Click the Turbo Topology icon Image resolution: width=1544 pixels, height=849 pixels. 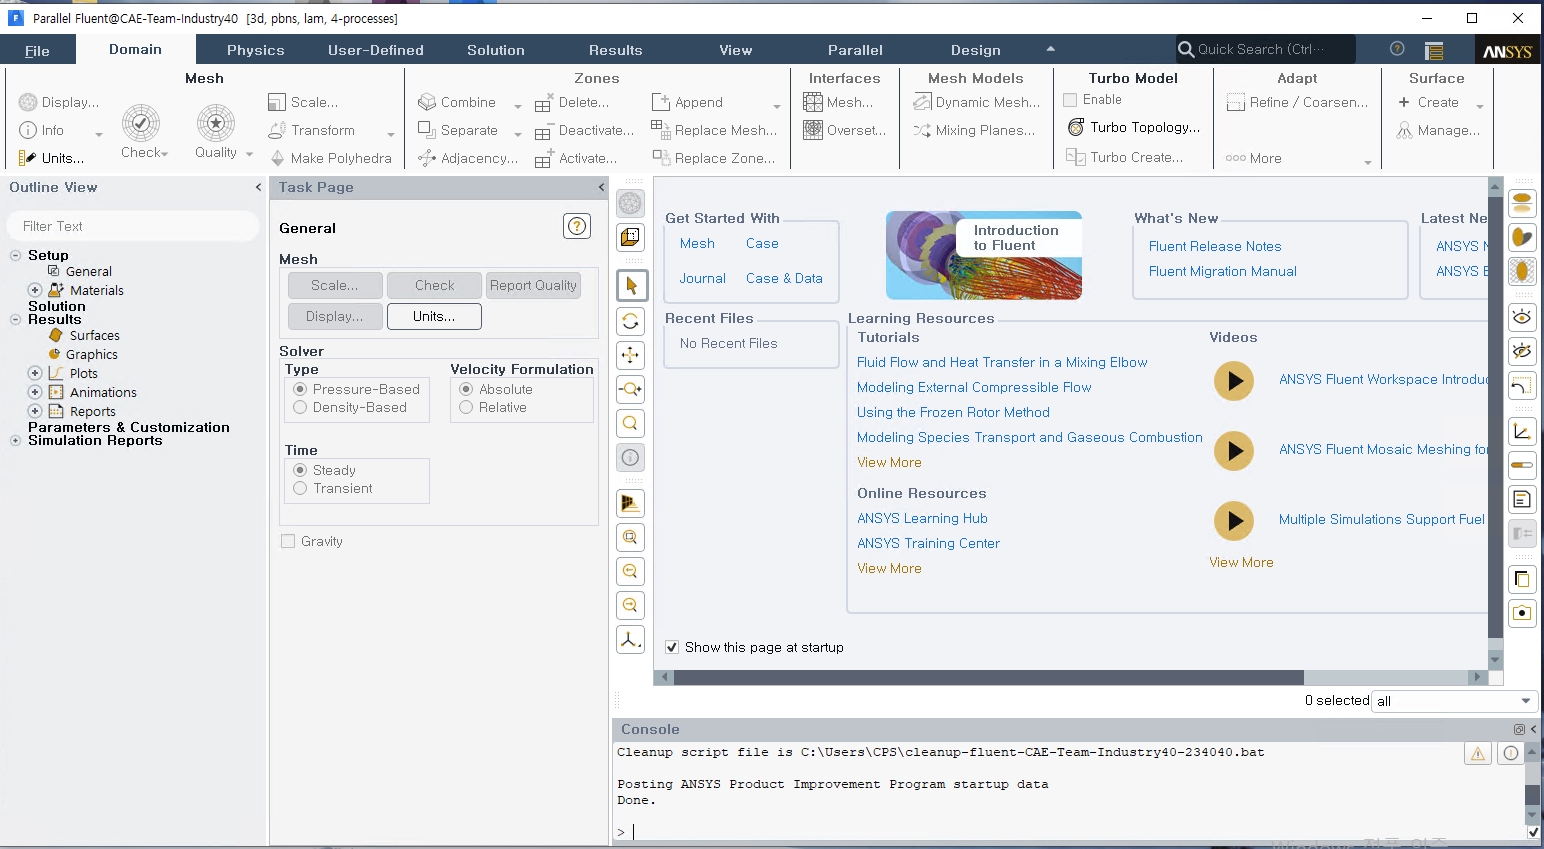[1076, 128]
